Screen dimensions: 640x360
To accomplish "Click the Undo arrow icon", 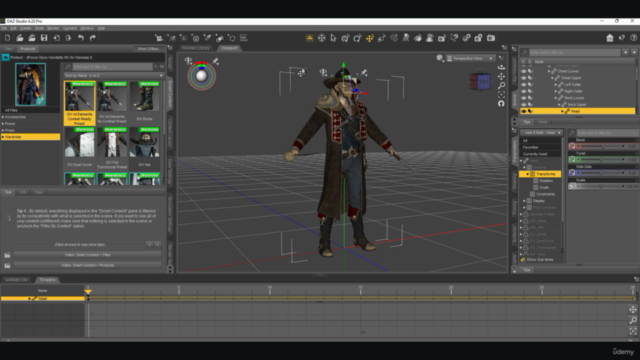I will pyautogui.click(x=81, y=38).
